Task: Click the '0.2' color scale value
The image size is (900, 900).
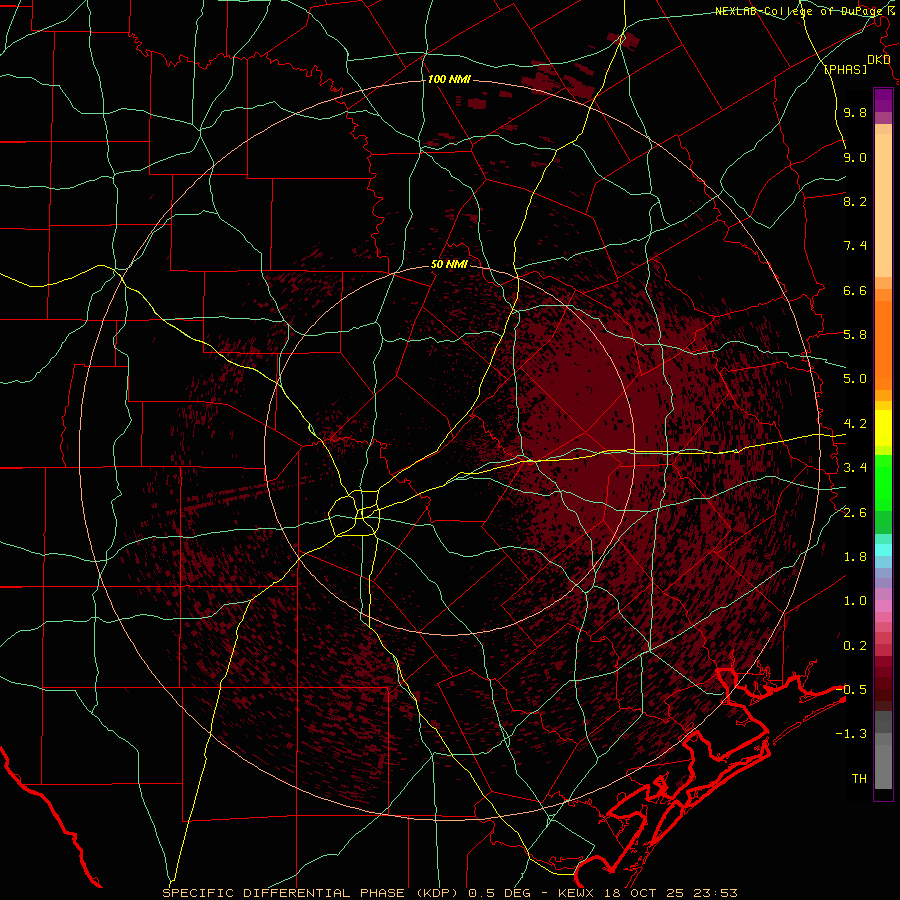Action: click(x=855, y=646)
